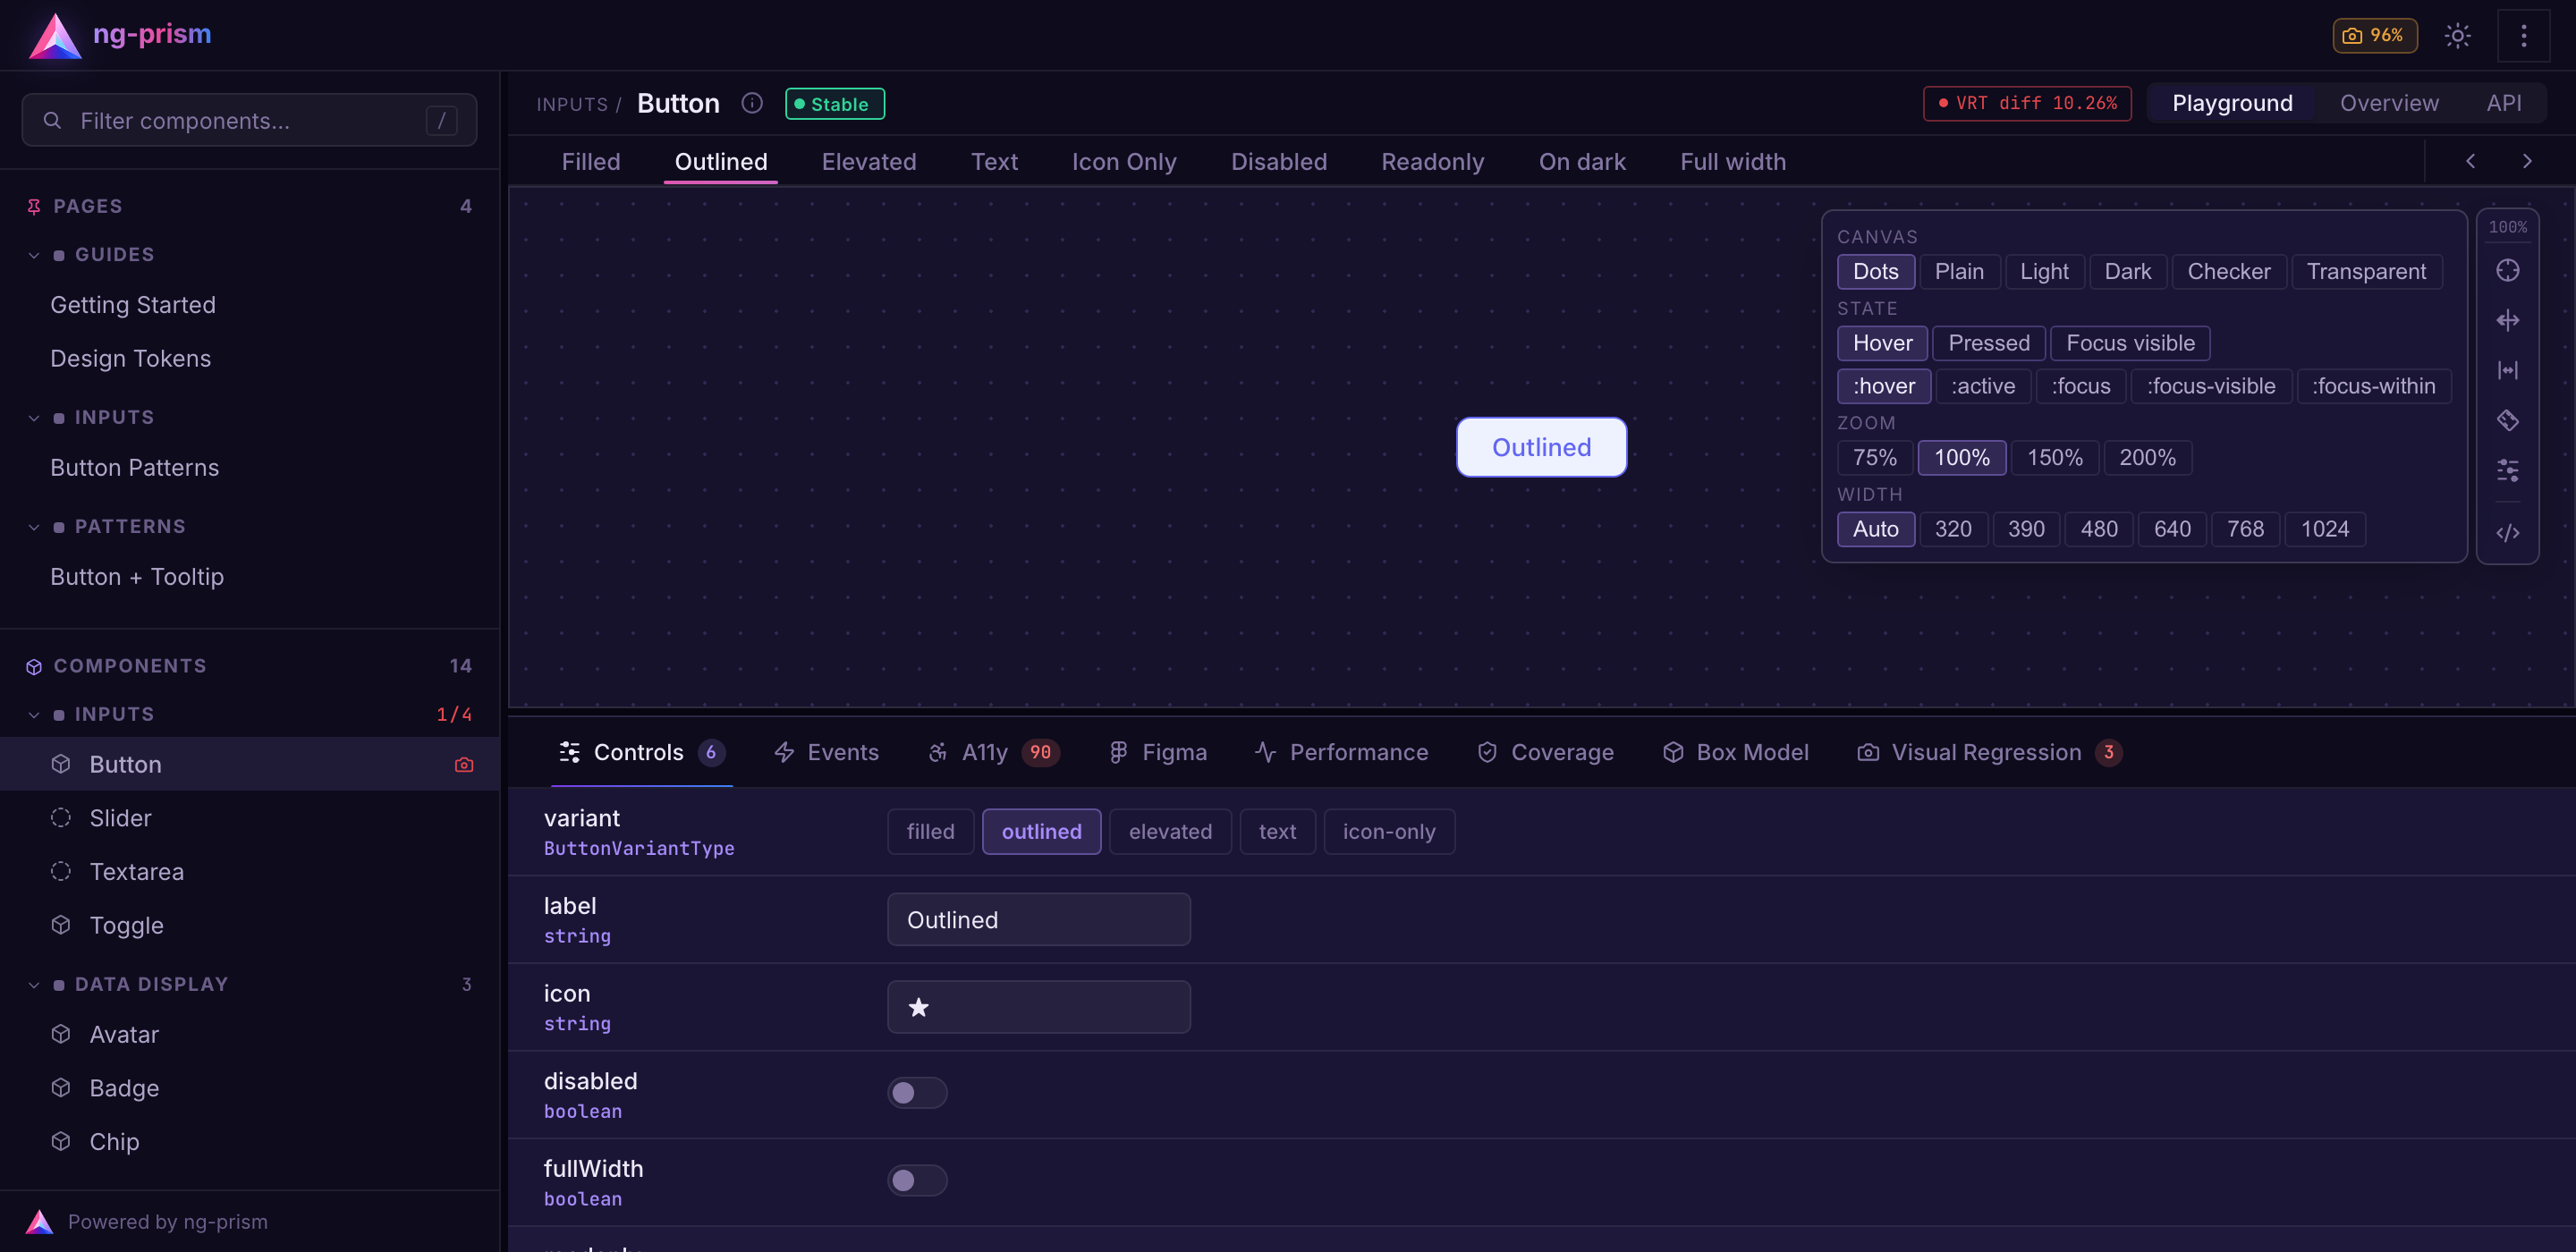The image size is (2576, 1252).
Task: Set canvas width to 768
Action: pos(2245,529)
